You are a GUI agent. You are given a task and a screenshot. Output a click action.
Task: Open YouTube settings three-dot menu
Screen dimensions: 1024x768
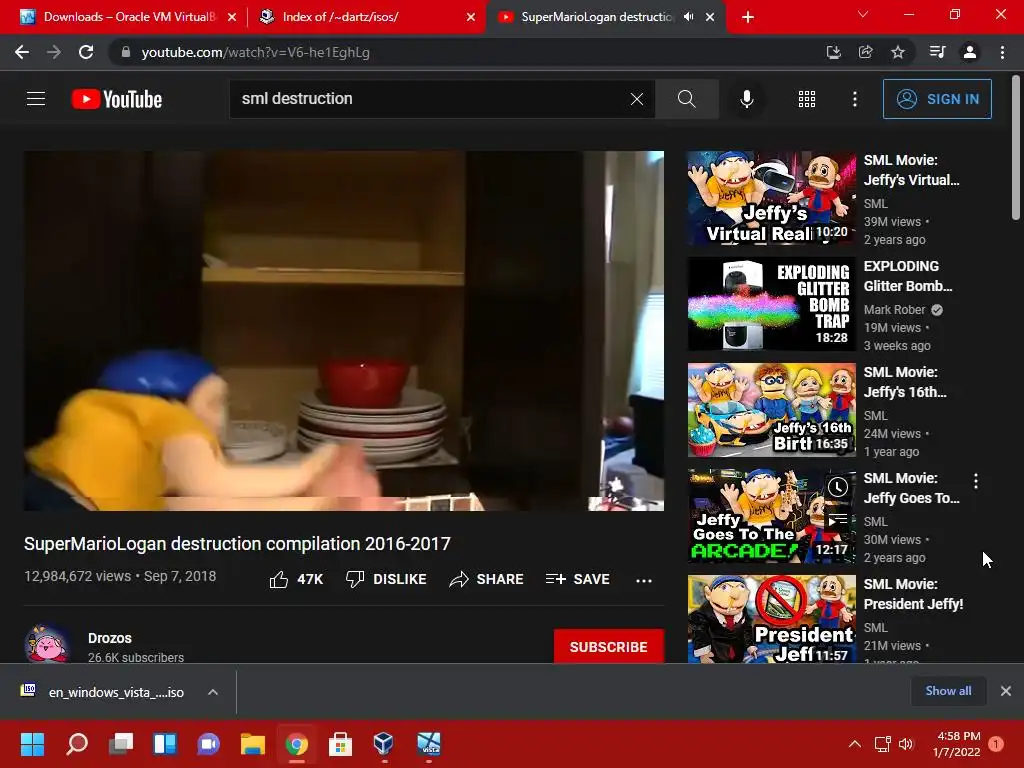click(854, 99)
